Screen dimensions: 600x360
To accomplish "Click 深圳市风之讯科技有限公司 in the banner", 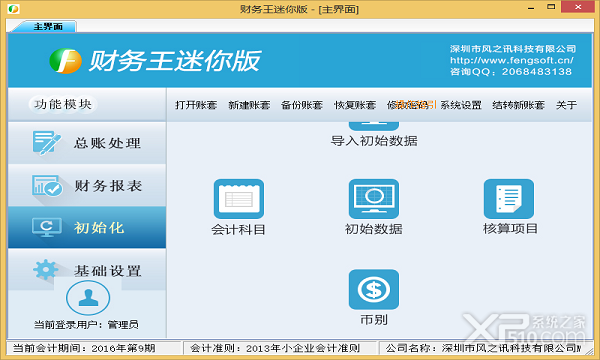I will tap(513, 49).
